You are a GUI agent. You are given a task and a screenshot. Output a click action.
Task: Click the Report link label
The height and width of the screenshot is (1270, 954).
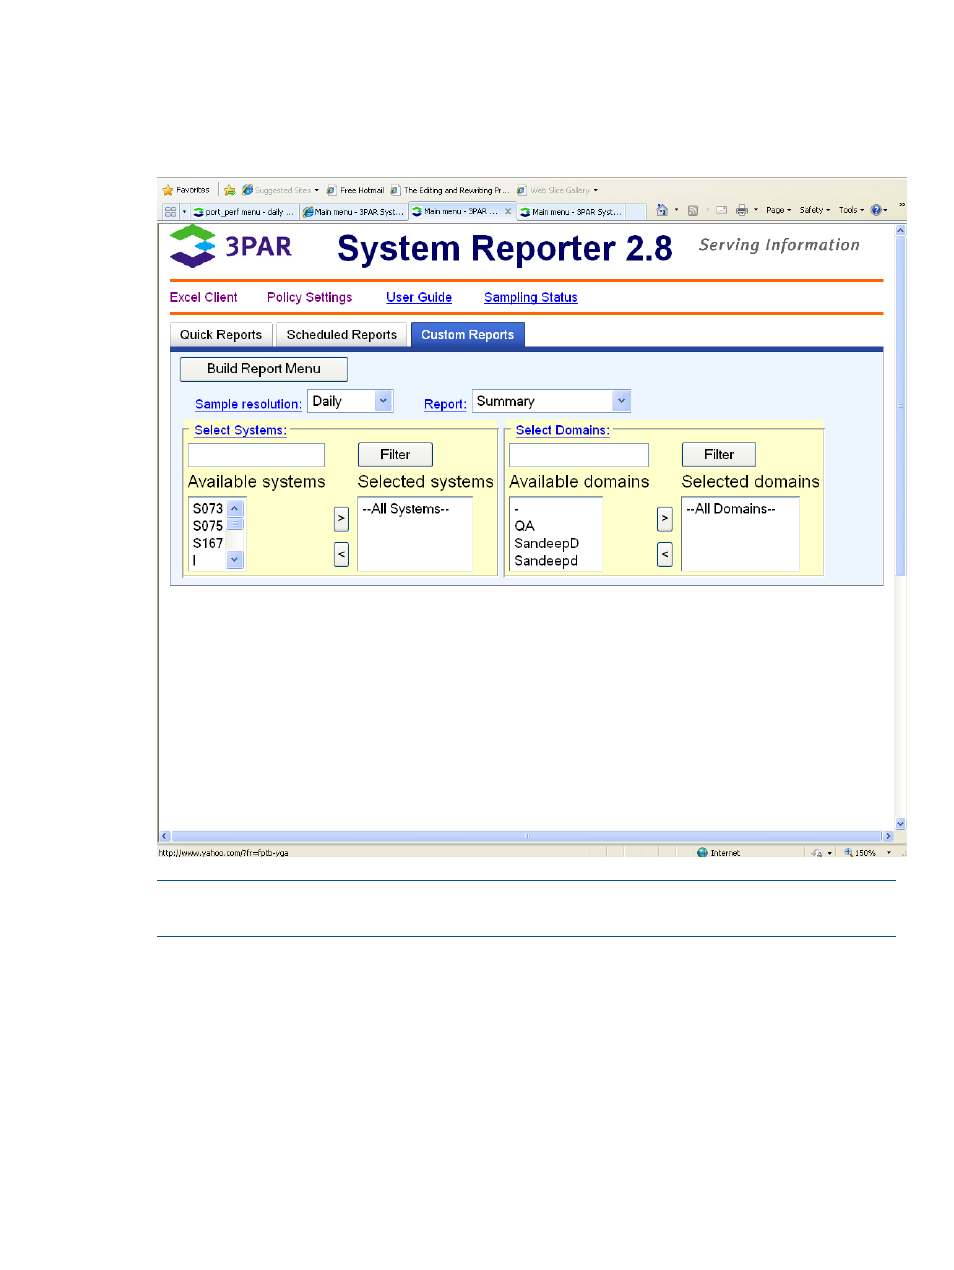[445, 404]
